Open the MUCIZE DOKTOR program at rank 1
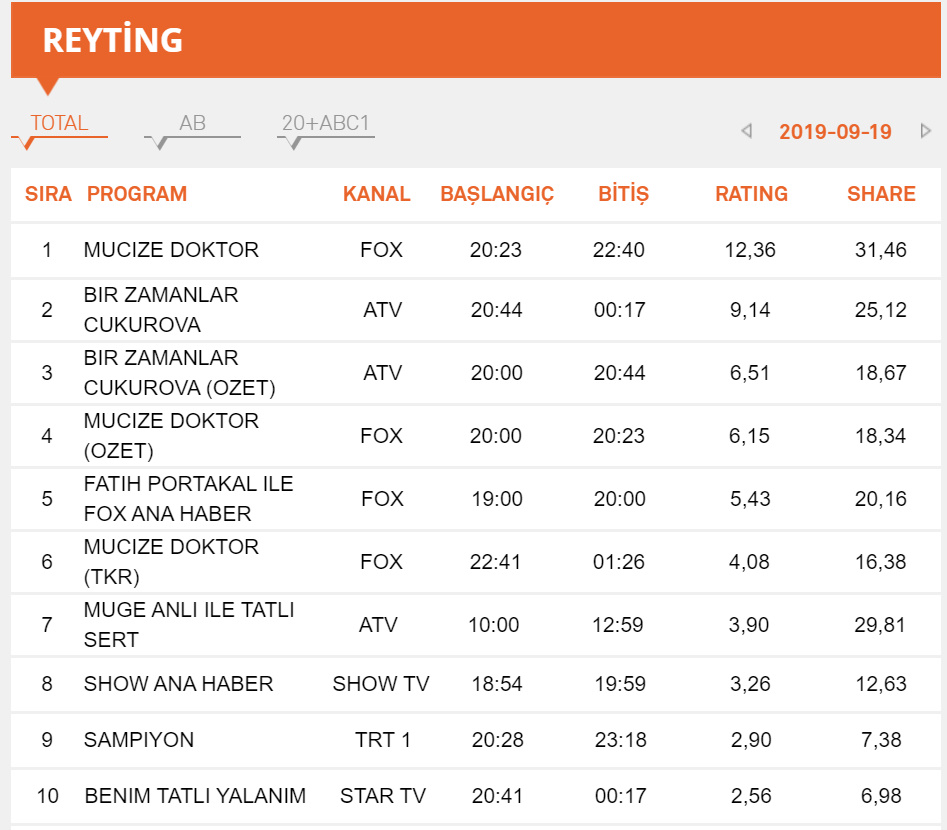The image size is (947, 830). coord(171,250)
